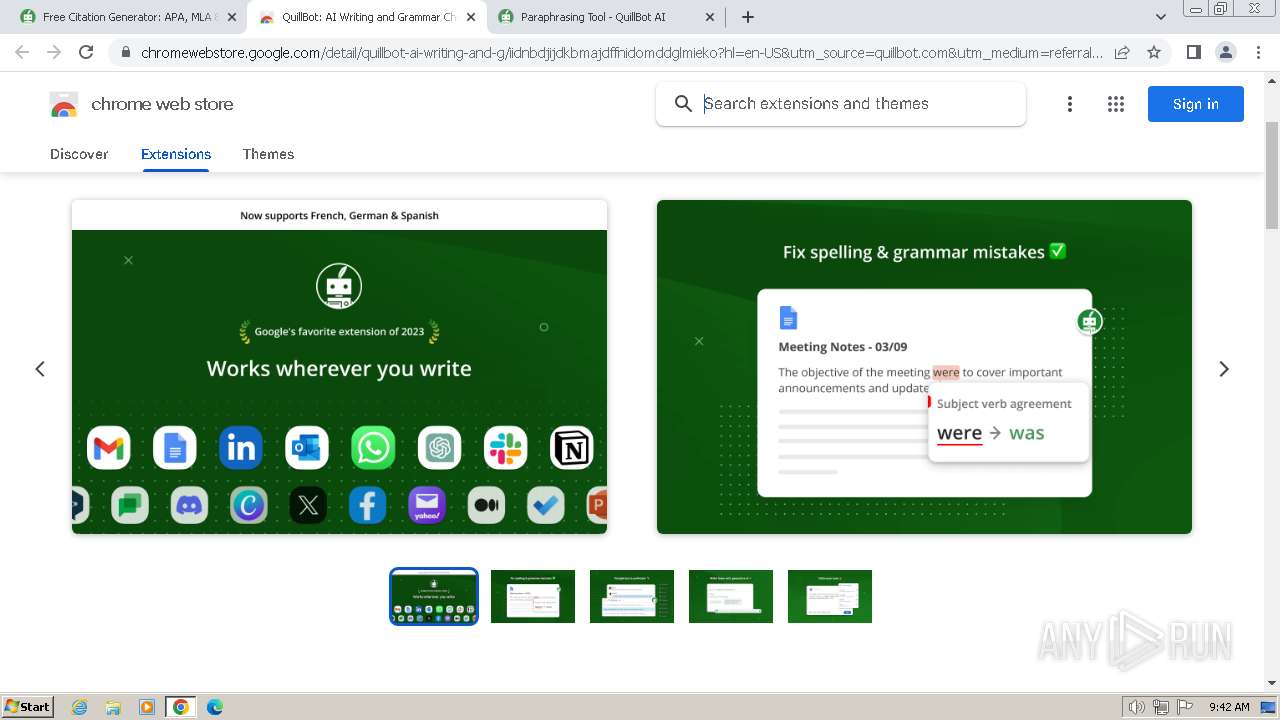Open the Windows Start menu
The height and width of the screenshot is (720, 1280).
[28, 707]
